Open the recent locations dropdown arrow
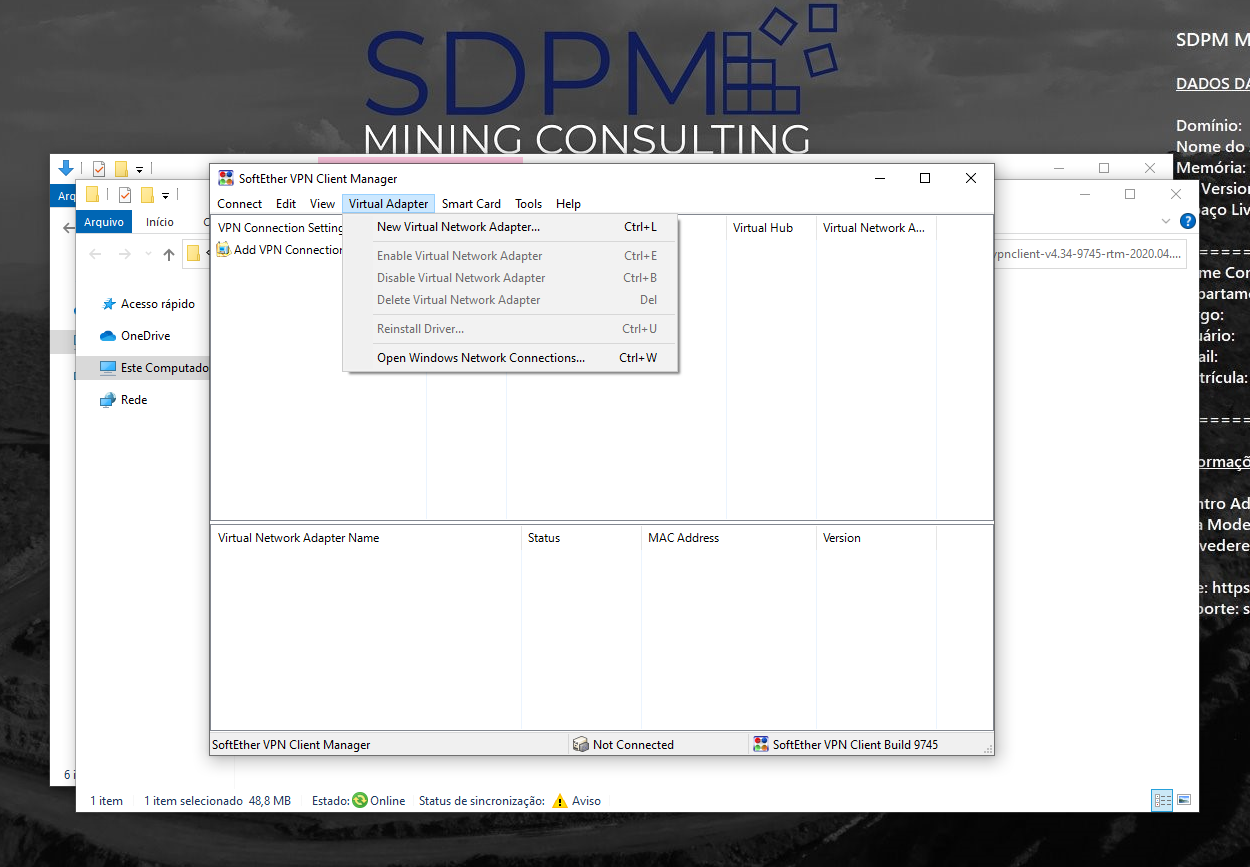Image resolution: width=1250 pixels, height=867 pixels. coord(148,254)
